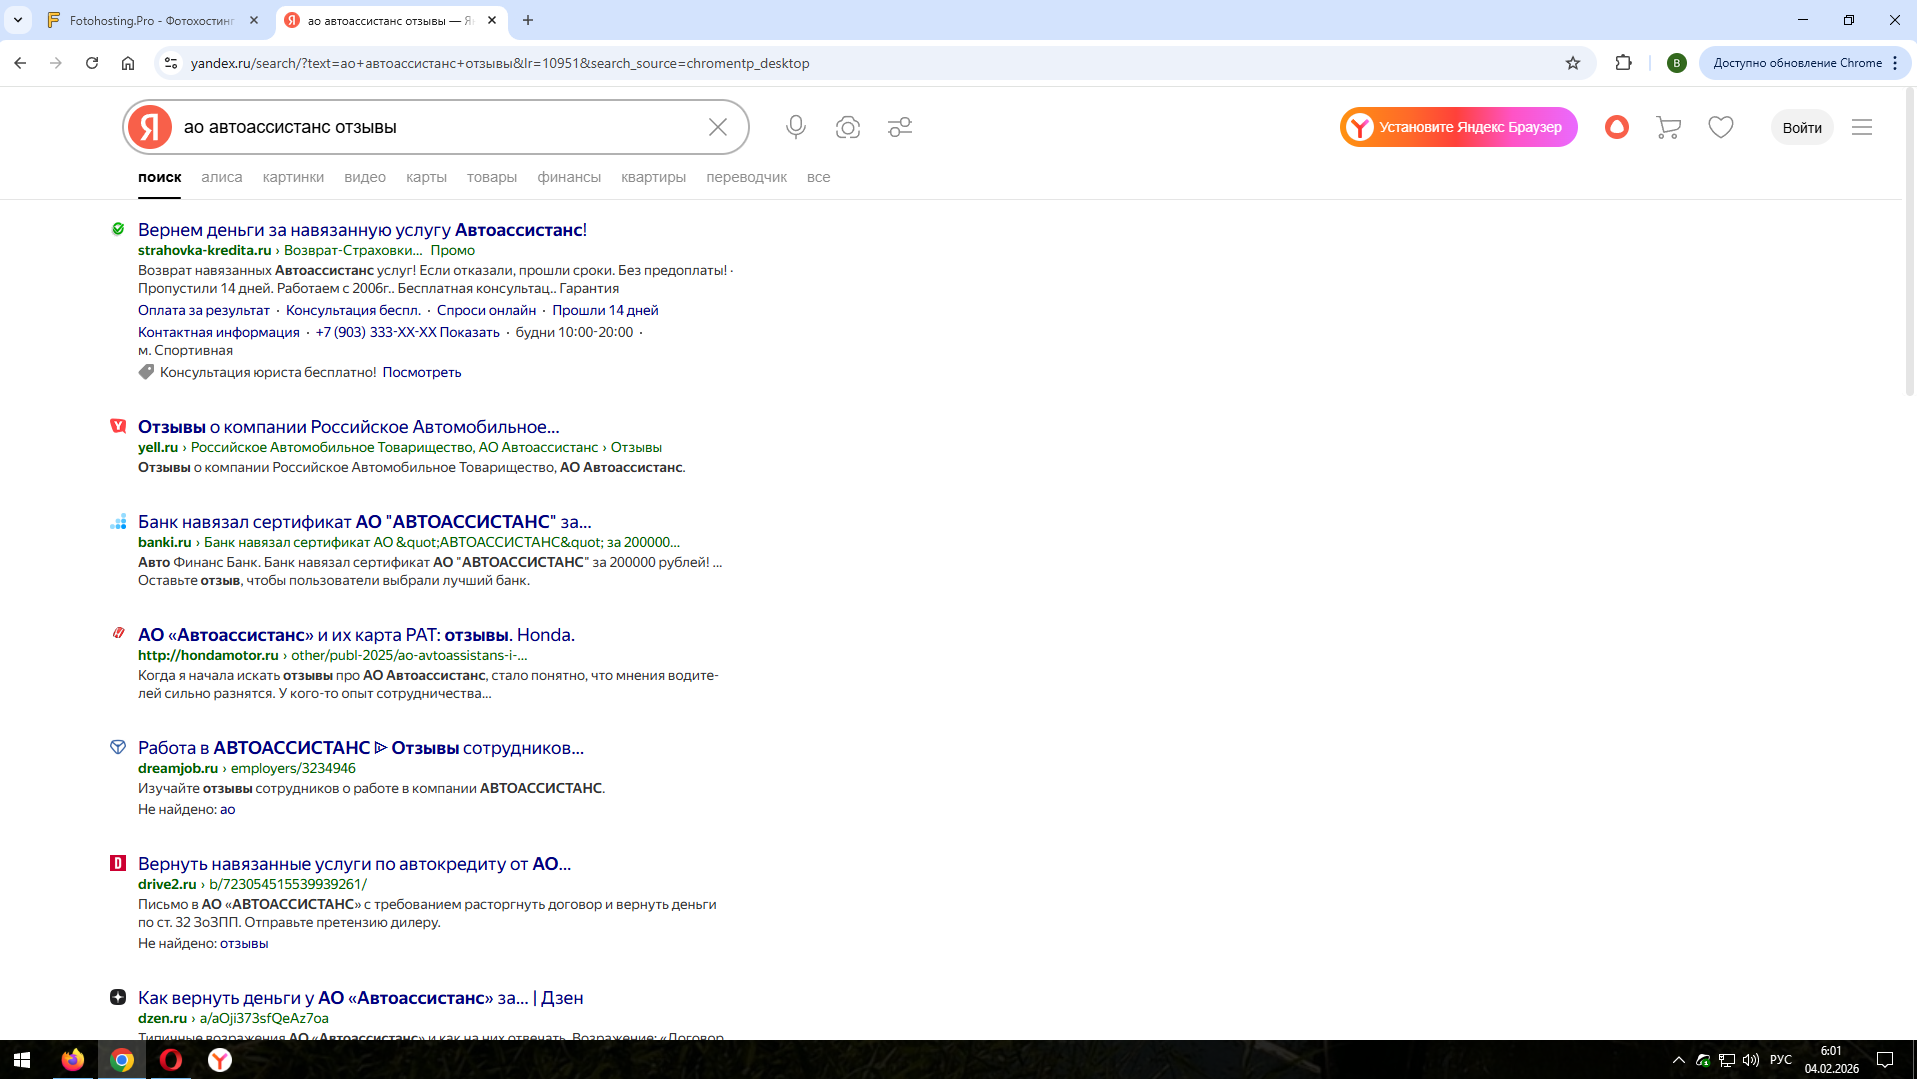1917x1079 pixels.
Task: Clear the search query with X
Action: (x=718, y=127)
